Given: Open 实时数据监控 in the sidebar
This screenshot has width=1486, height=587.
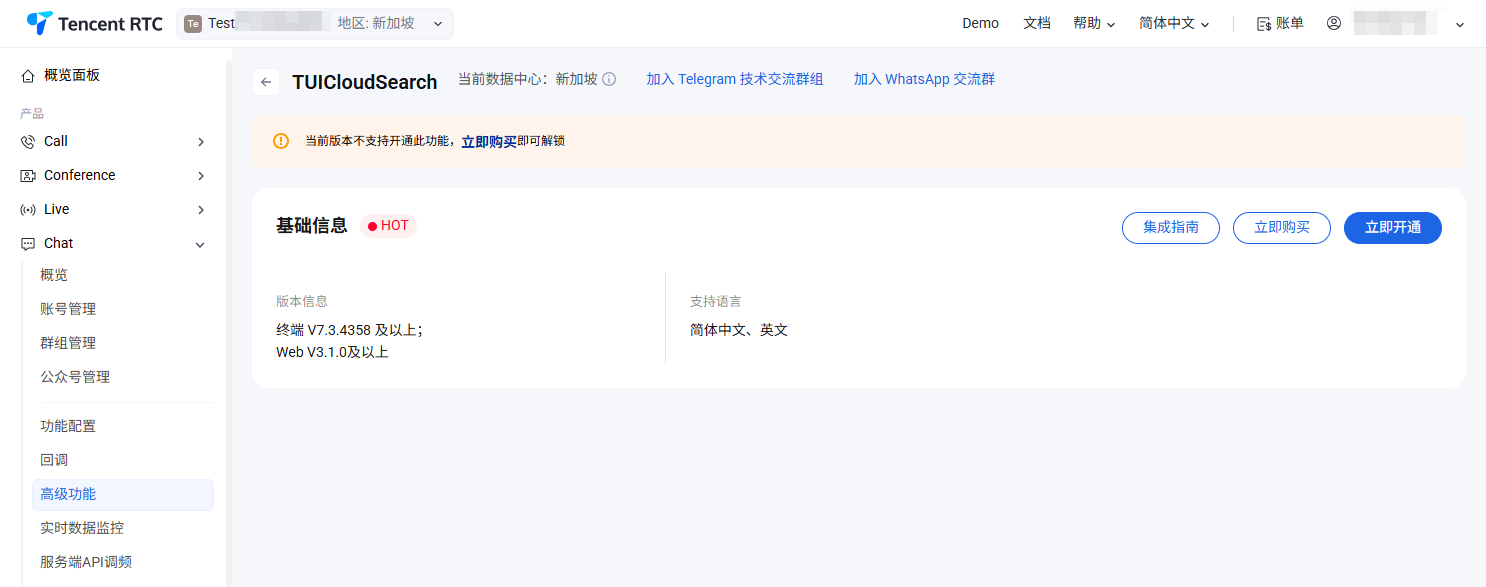Looking at the screenshot, I should click(x=82, y=528).
